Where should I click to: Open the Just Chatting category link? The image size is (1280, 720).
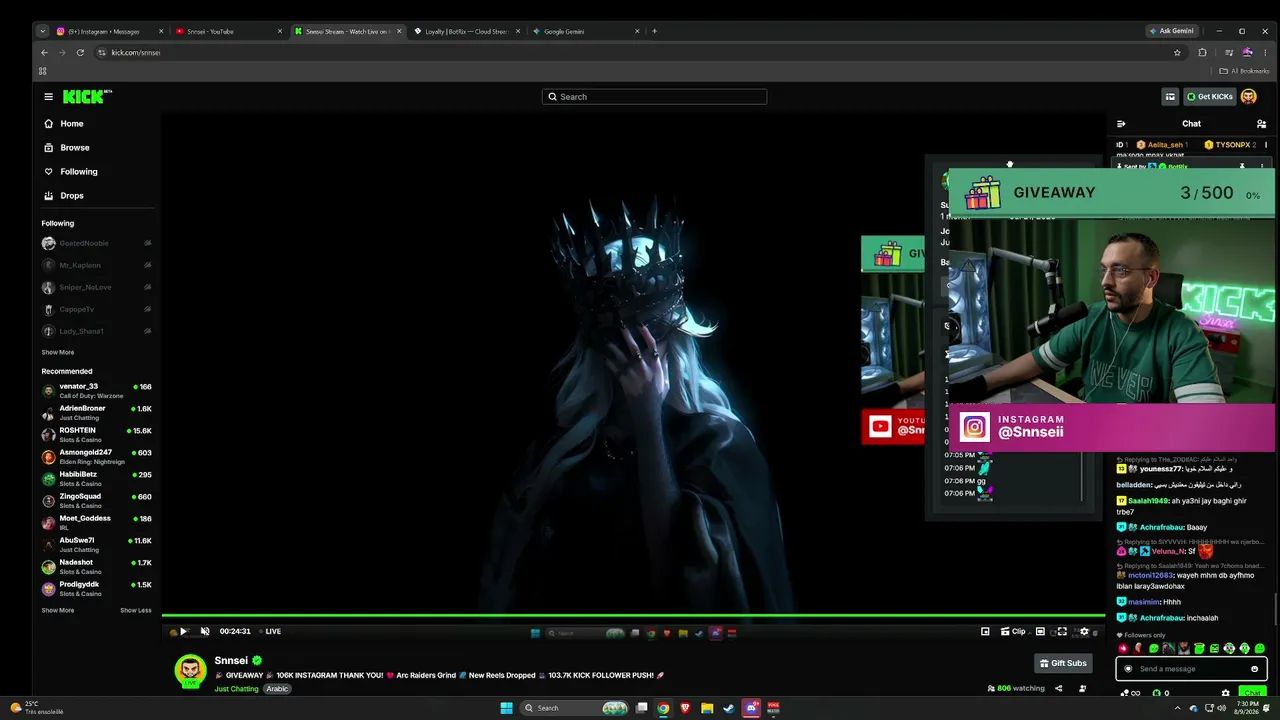236,689
